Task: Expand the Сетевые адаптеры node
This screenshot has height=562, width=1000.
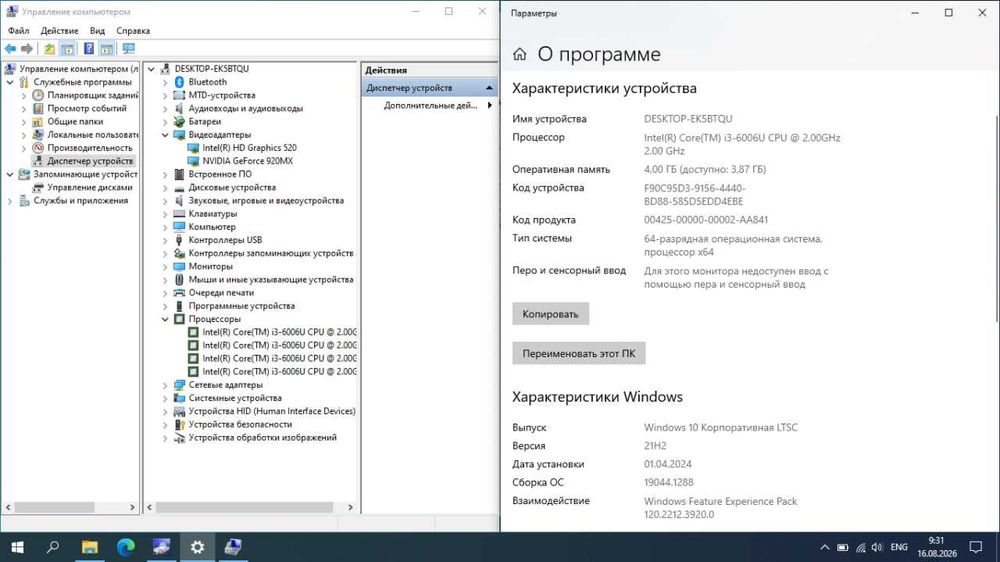Action: pyautogui.click(x=165, y=385)
